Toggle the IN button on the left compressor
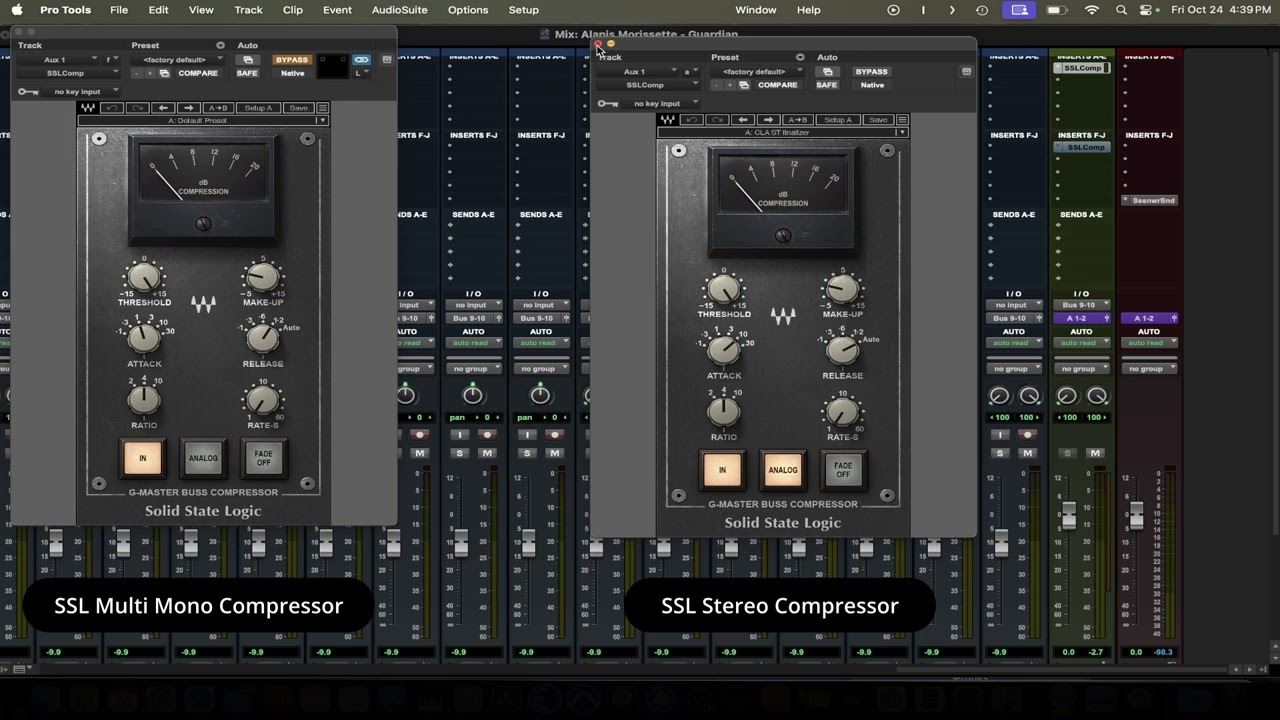 142,458
